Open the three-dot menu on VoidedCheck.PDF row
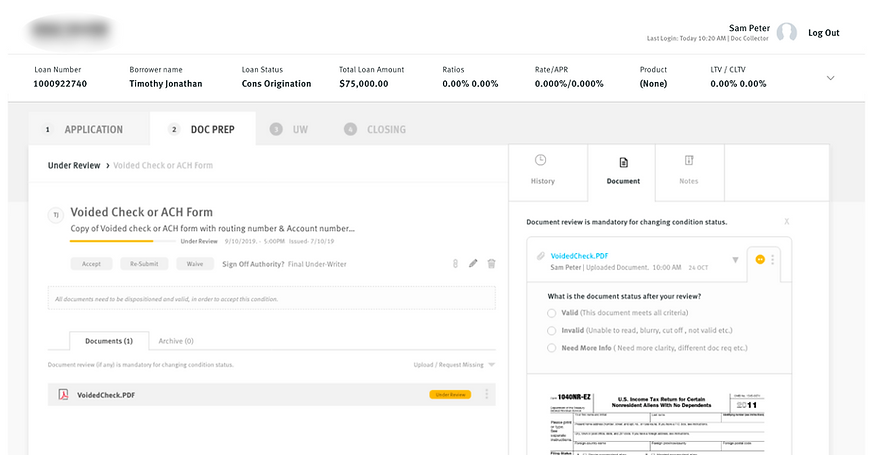 point(487,394)
